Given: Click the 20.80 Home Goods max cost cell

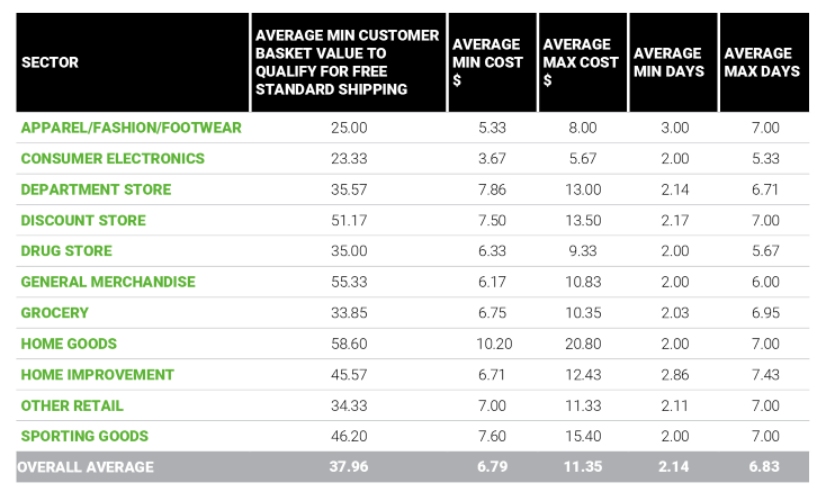Looking at the screenshot, I should [583, 344].
